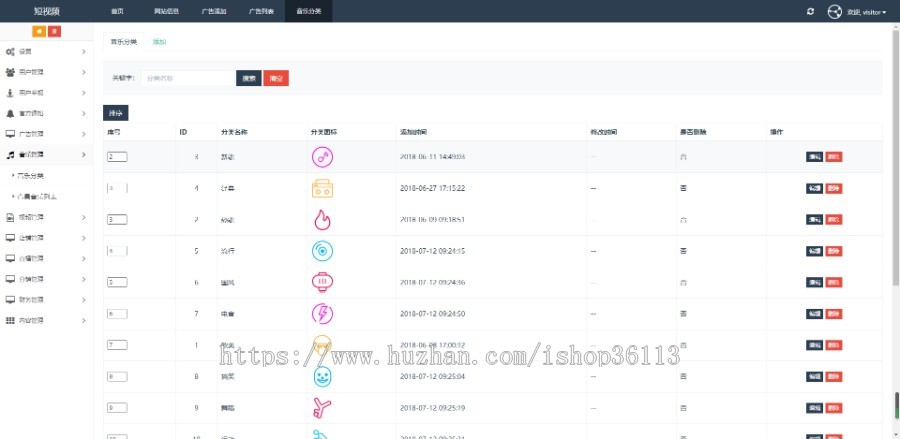Switch to the 添加 (add) tab
This screenshot has width=900, height=439.
coord(159,42)
